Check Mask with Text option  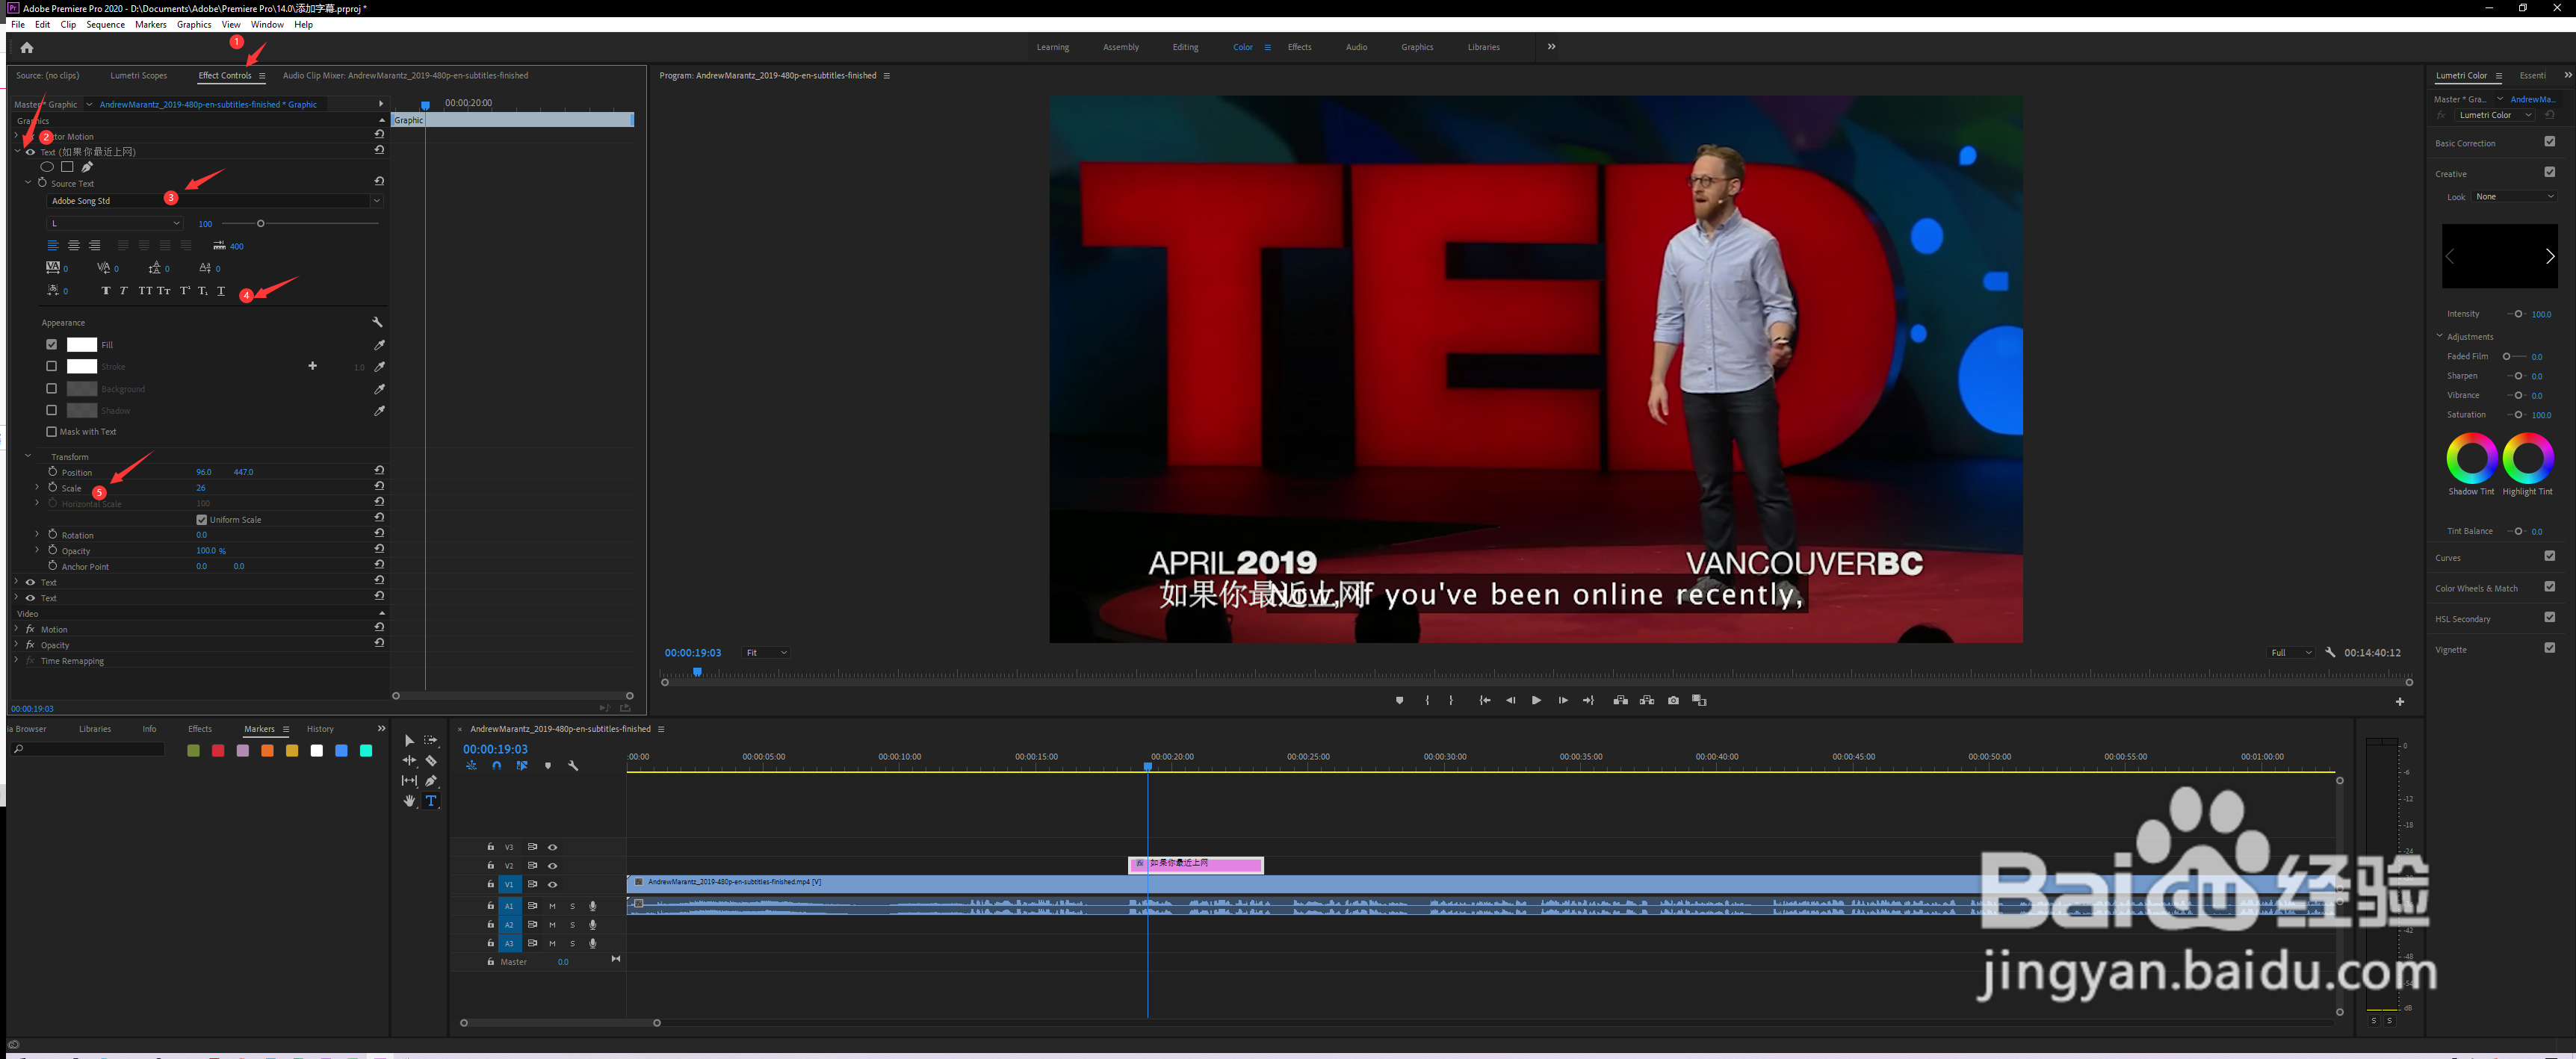click(x=52, y=432)
